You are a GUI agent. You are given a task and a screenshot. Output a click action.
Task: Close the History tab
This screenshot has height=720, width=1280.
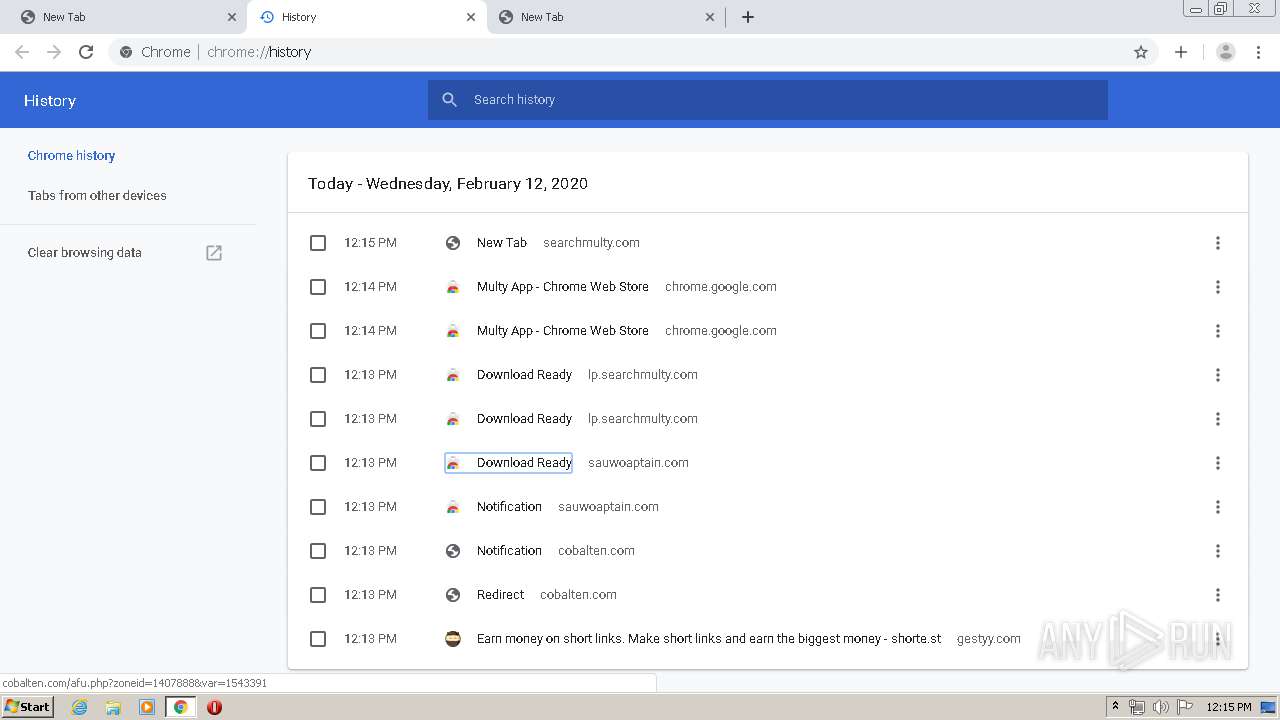(471, 17)
